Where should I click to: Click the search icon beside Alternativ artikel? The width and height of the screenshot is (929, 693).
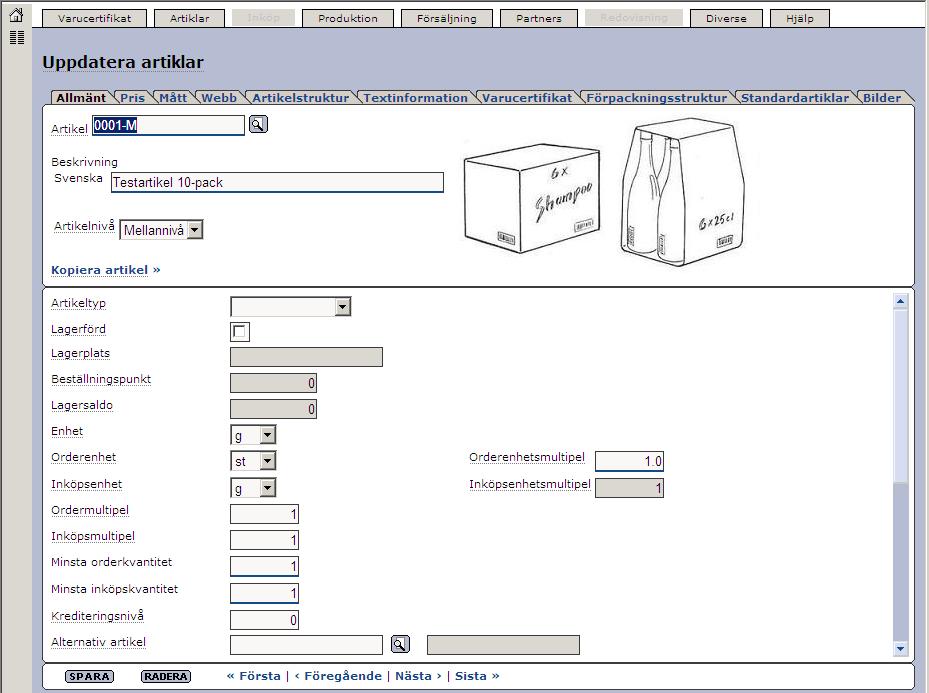(400, 644)
